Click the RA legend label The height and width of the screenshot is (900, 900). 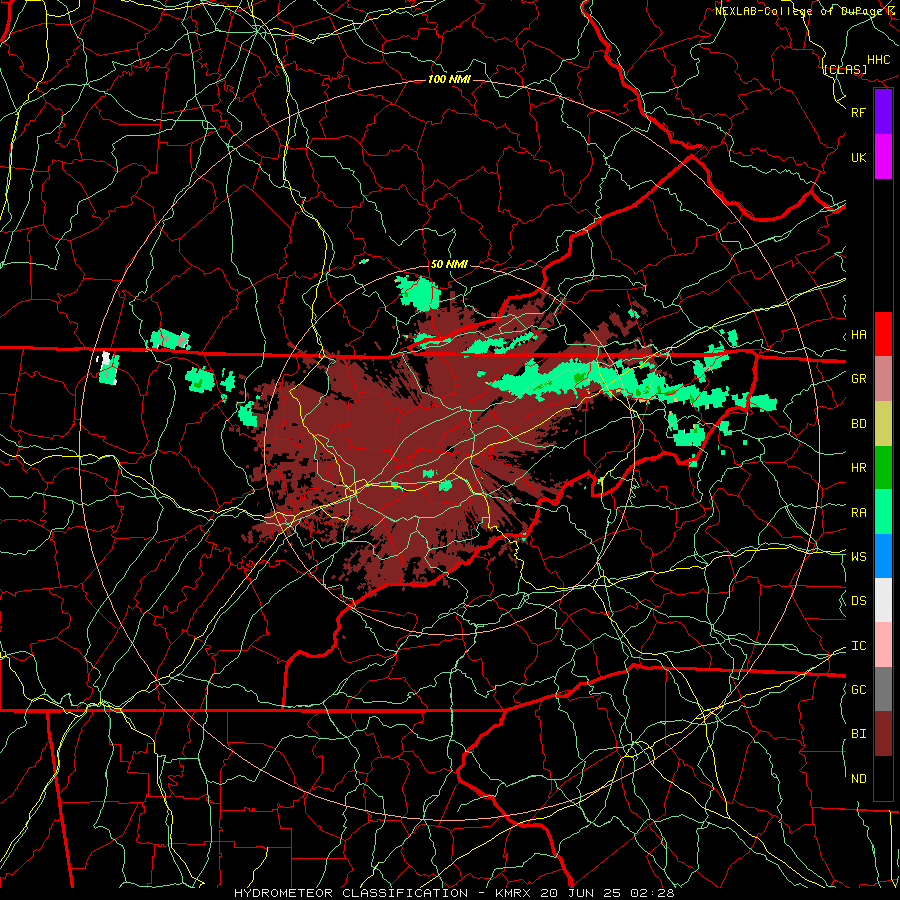(859, 512)
